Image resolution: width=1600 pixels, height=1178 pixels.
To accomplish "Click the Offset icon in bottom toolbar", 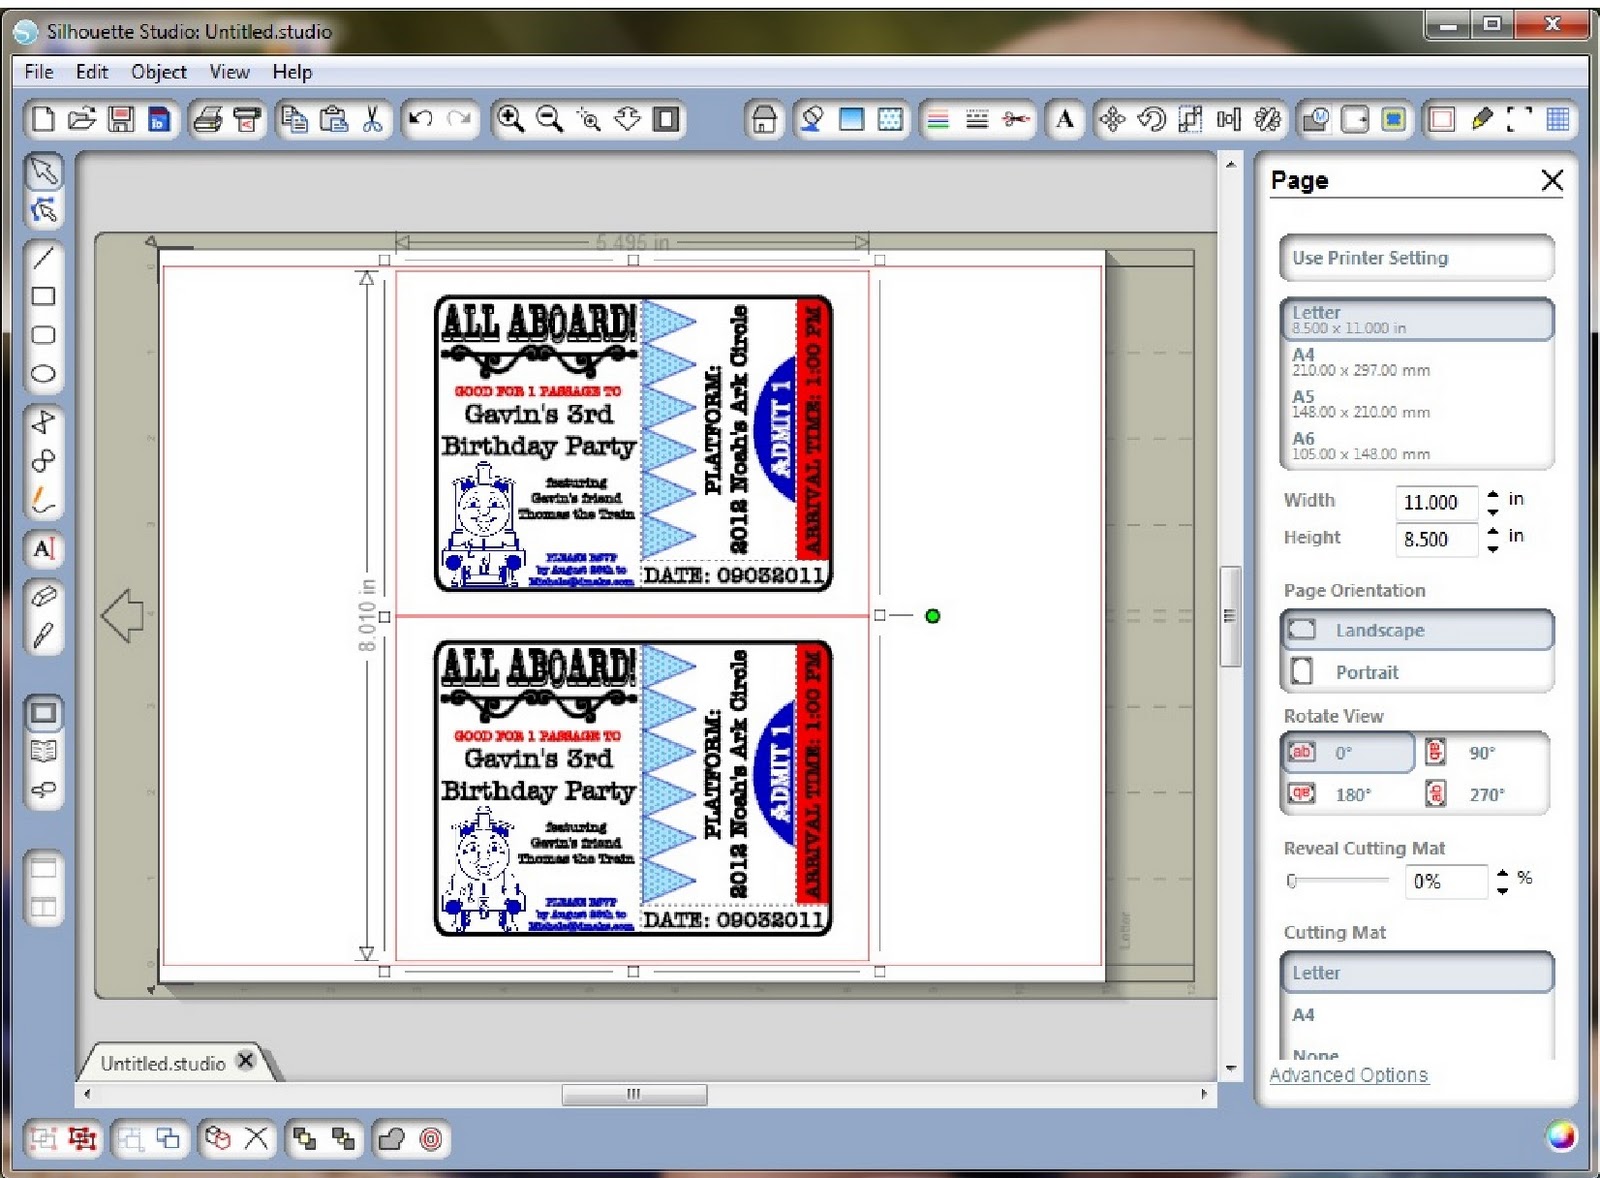I will point(430,1139).
